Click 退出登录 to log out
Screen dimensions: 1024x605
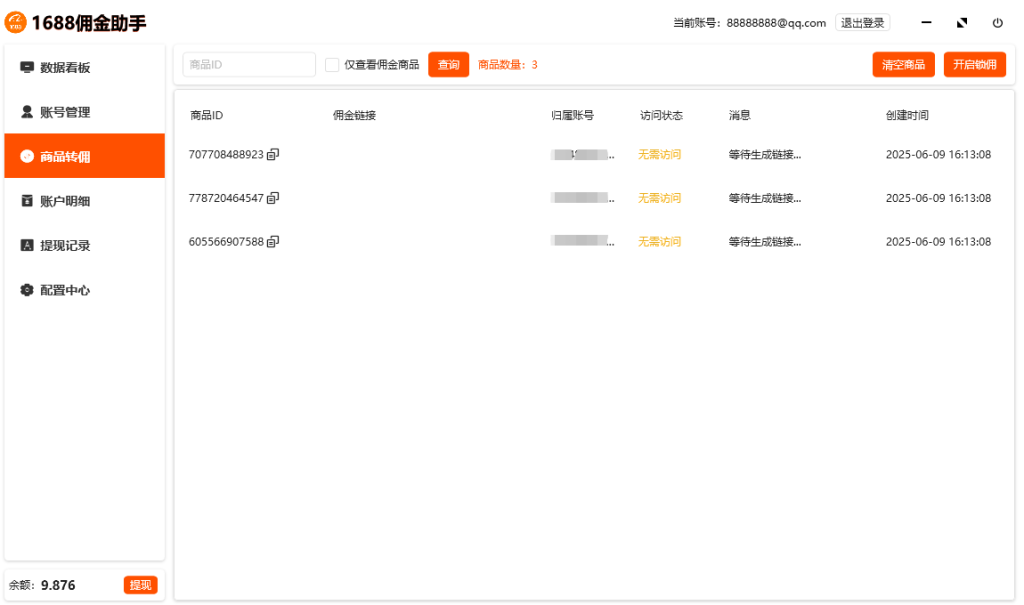pyautogui.click(x=862, y=23)
